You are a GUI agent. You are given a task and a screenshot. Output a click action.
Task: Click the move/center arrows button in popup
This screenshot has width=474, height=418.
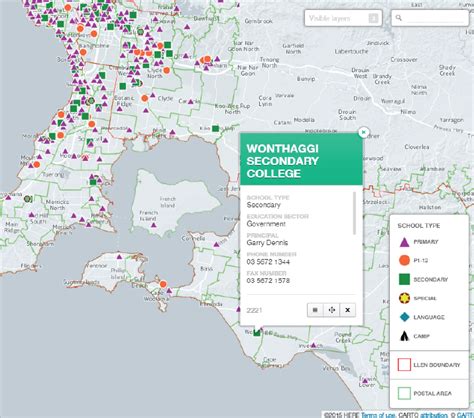332,310
